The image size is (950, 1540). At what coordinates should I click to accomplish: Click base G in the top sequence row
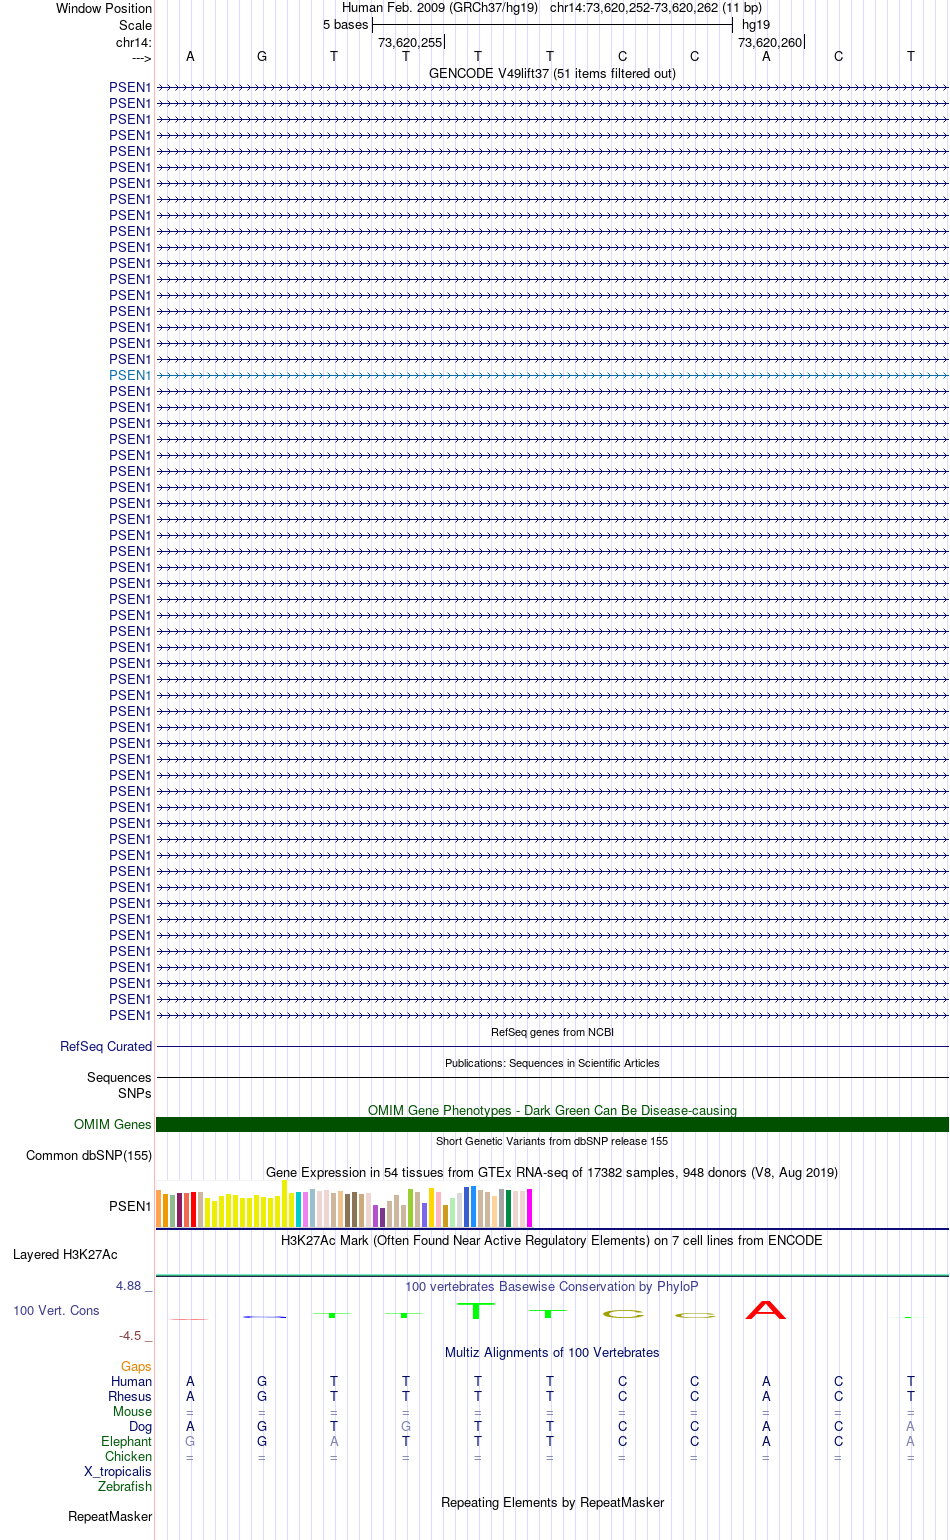pos(262,56)
